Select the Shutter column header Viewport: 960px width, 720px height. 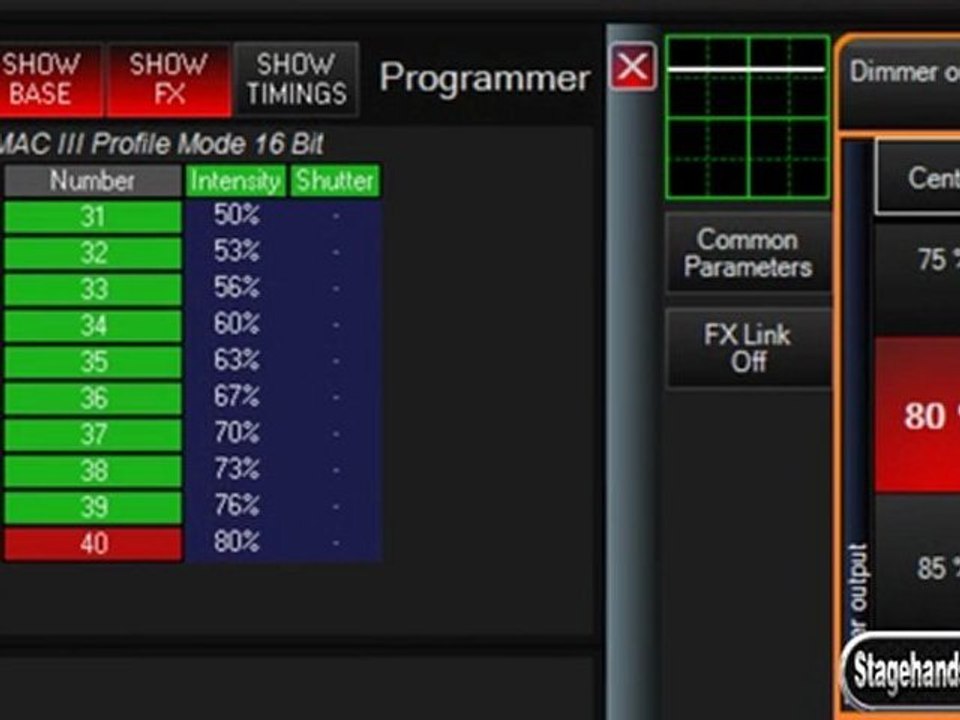pyautogui.click(x=335, y=181)
